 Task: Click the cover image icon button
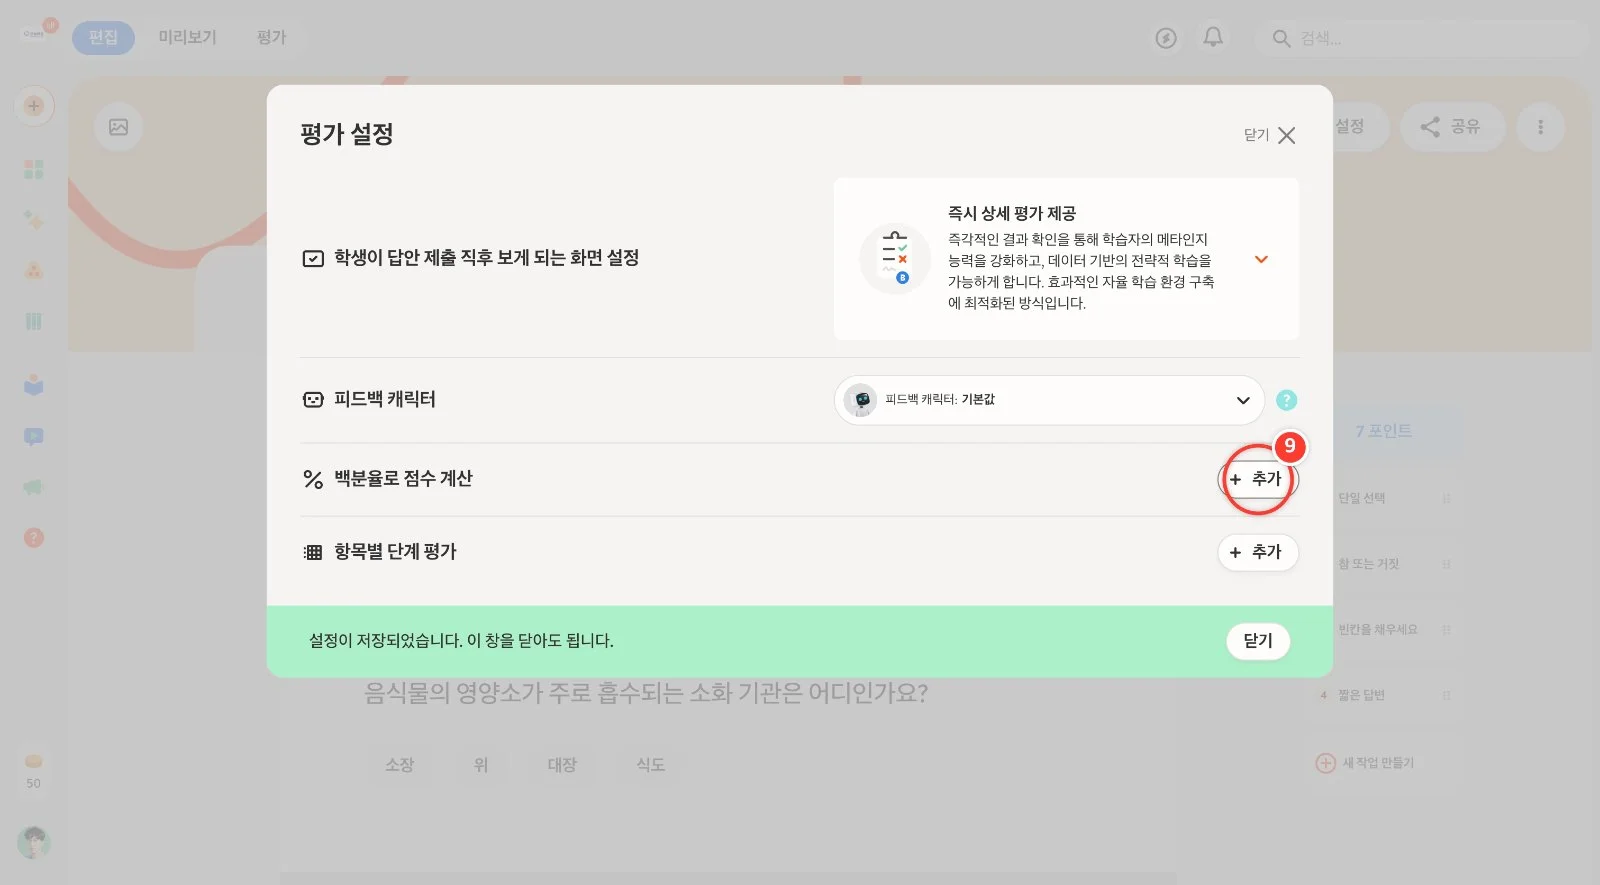tap(118, 127)
